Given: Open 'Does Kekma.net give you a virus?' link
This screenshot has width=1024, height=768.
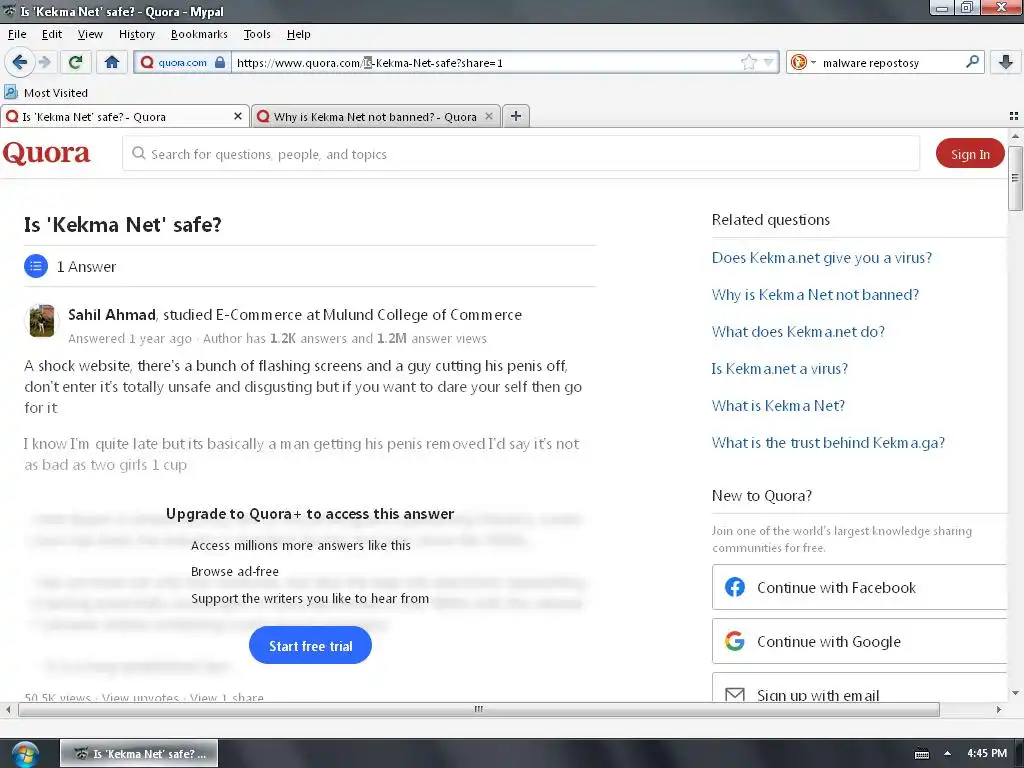Looking at the screenshot, I should 822,257.
